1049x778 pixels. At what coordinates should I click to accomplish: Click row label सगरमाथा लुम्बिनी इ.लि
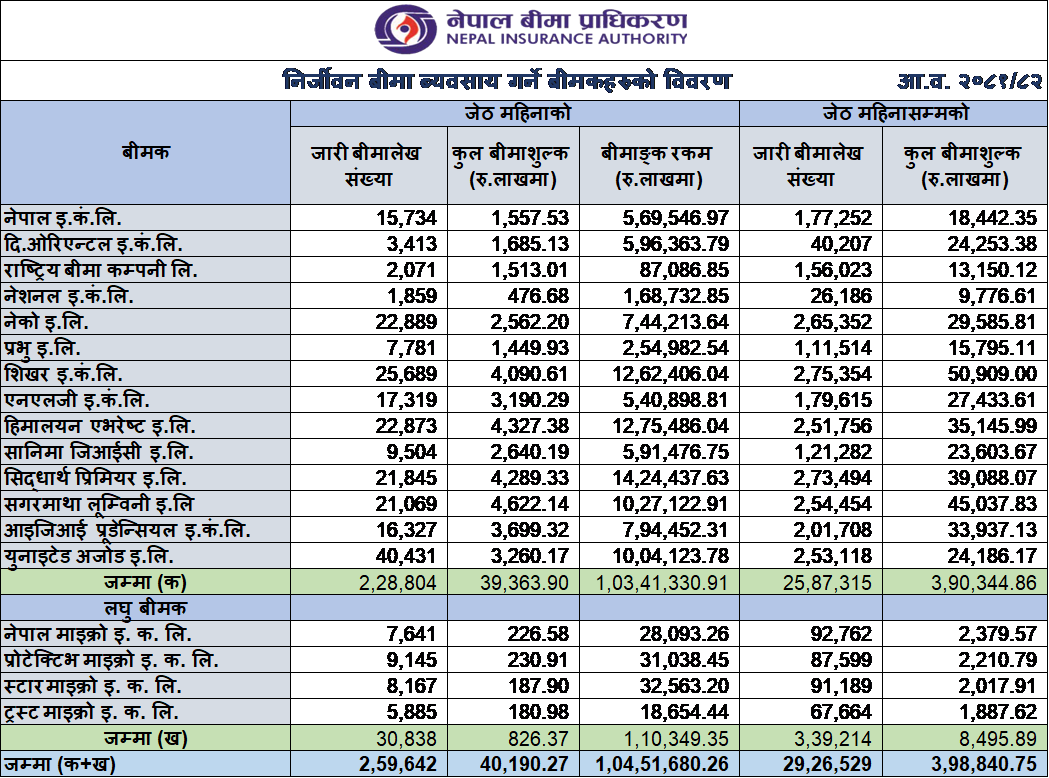99,504
